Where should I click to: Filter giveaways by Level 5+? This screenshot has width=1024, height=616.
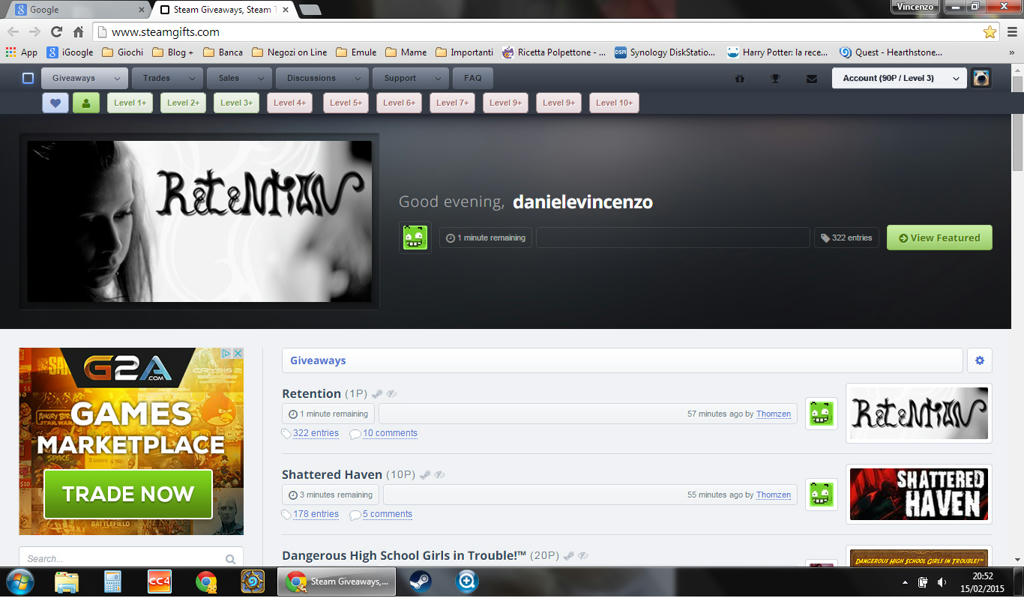coord(345,103)
